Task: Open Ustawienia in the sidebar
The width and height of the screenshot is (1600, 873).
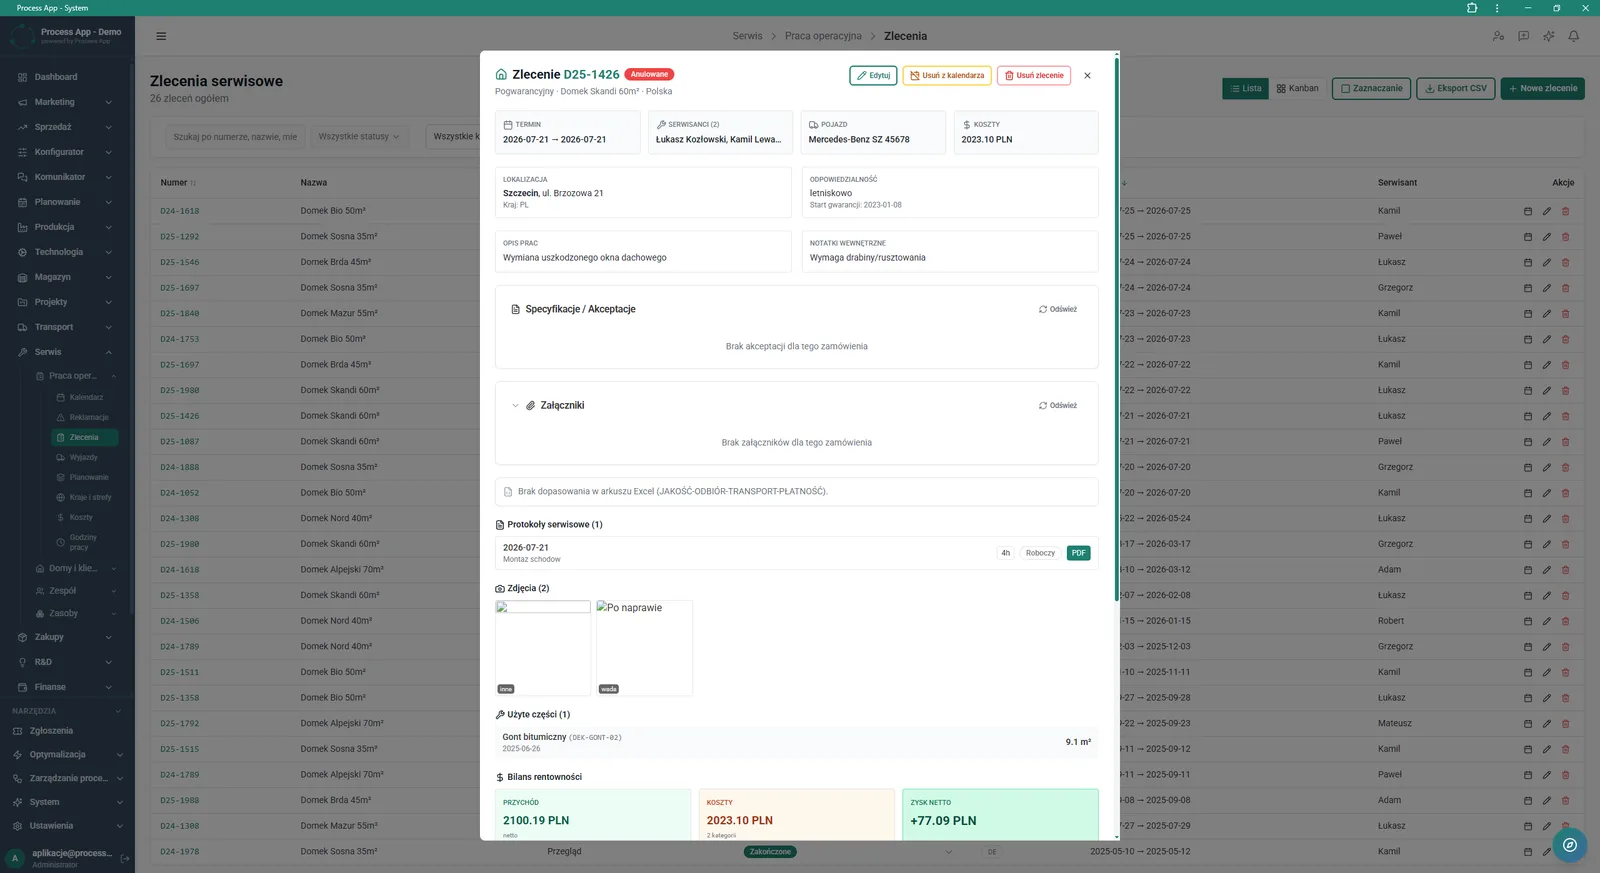Action: (66, 826)
